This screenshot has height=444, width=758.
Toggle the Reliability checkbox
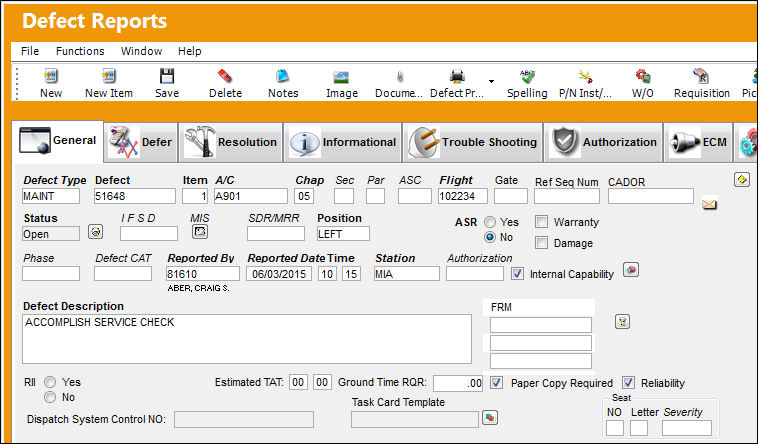point(628,383)
